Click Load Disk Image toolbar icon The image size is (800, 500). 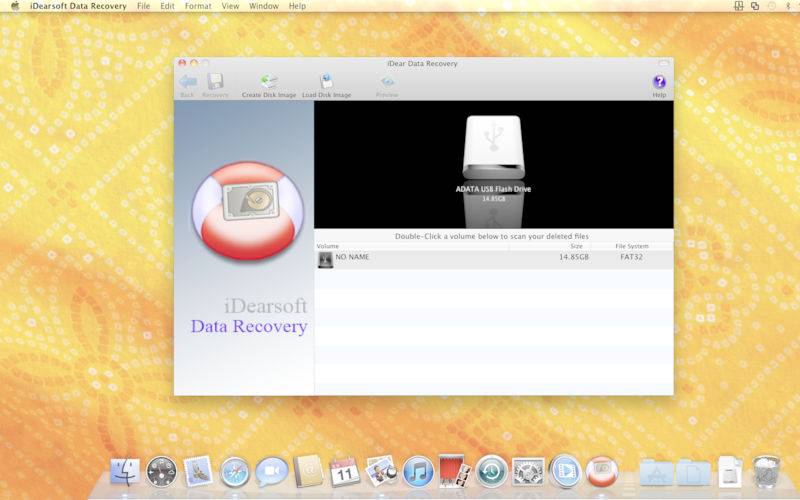click(x=327, y=82)
